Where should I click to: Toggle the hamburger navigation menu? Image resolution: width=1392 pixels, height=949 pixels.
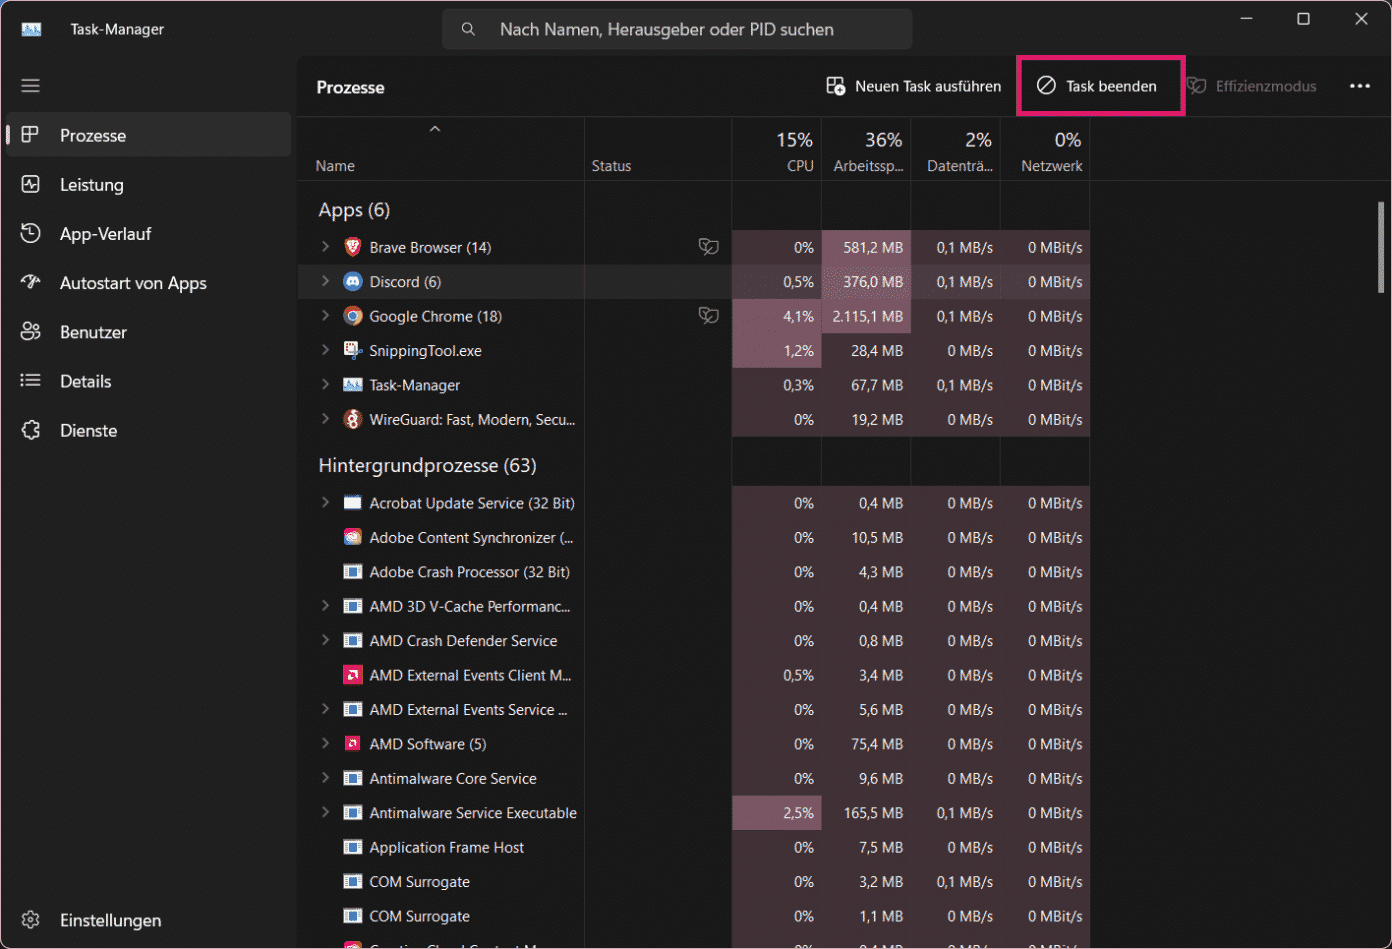click(x=31, y=86)
